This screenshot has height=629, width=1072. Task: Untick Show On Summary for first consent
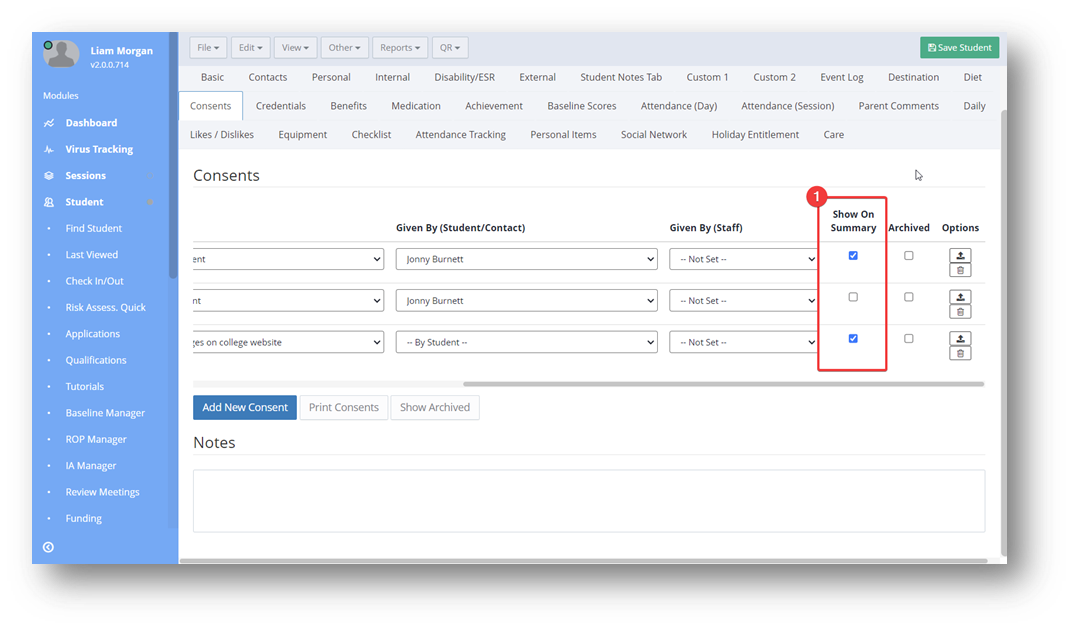point(853,255)
